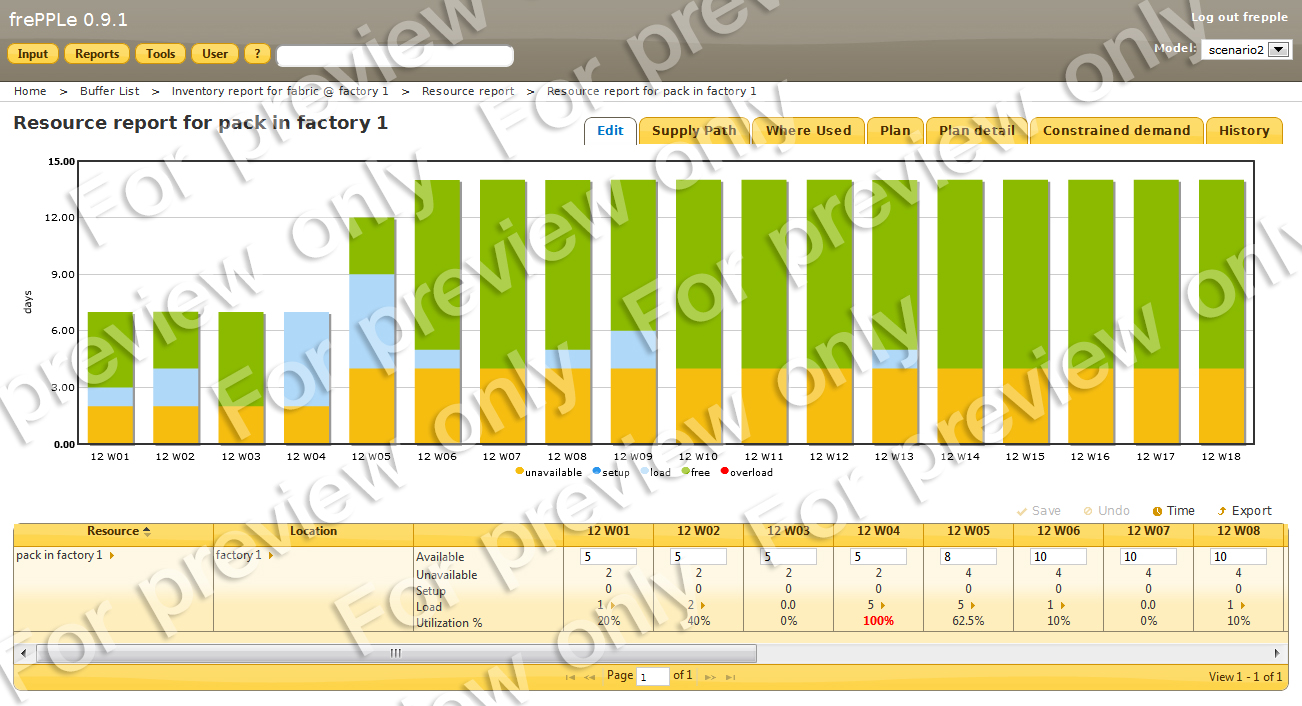
Task: Open the Reports menu button
Action: 97,54
